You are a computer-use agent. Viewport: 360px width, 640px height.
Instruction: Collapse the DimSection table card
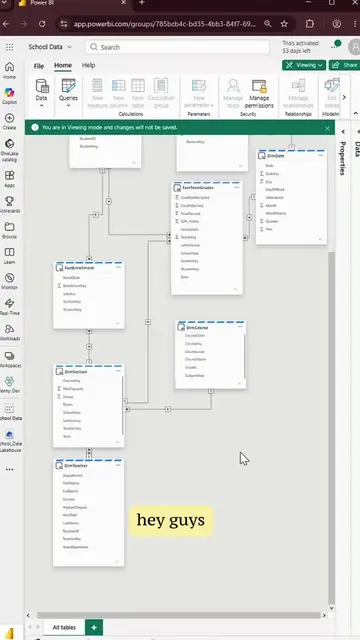click(118, 442)
